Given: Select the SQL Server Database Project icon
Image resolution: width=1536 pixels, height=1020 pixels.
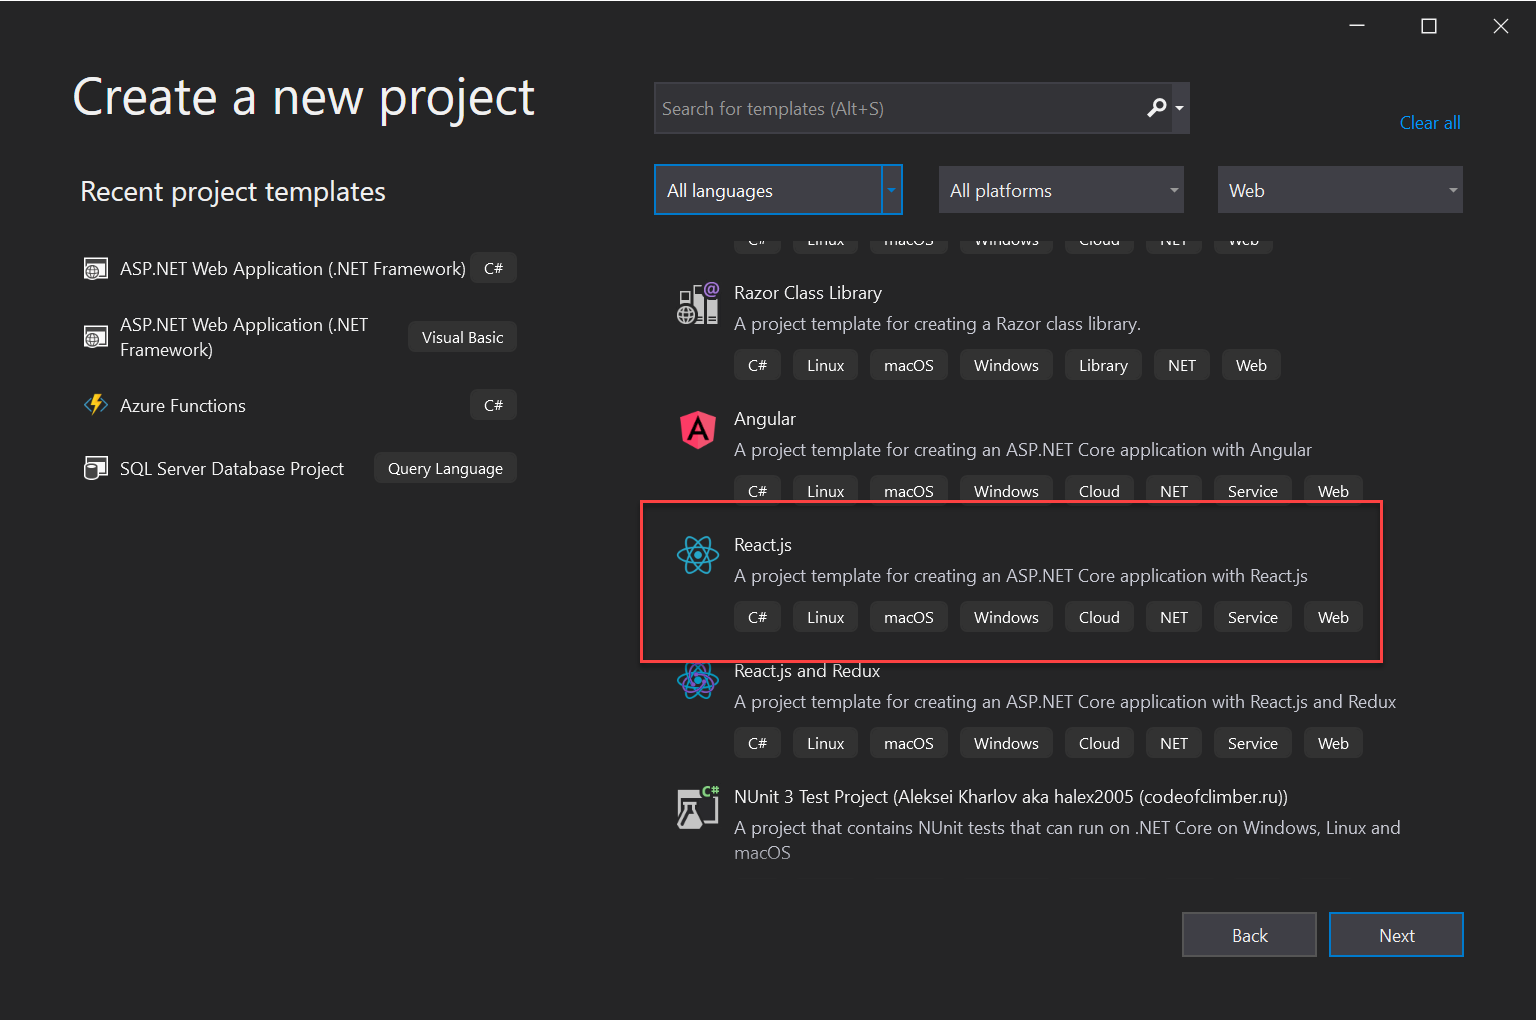Looking at the screenshot, I should point(95,467).
